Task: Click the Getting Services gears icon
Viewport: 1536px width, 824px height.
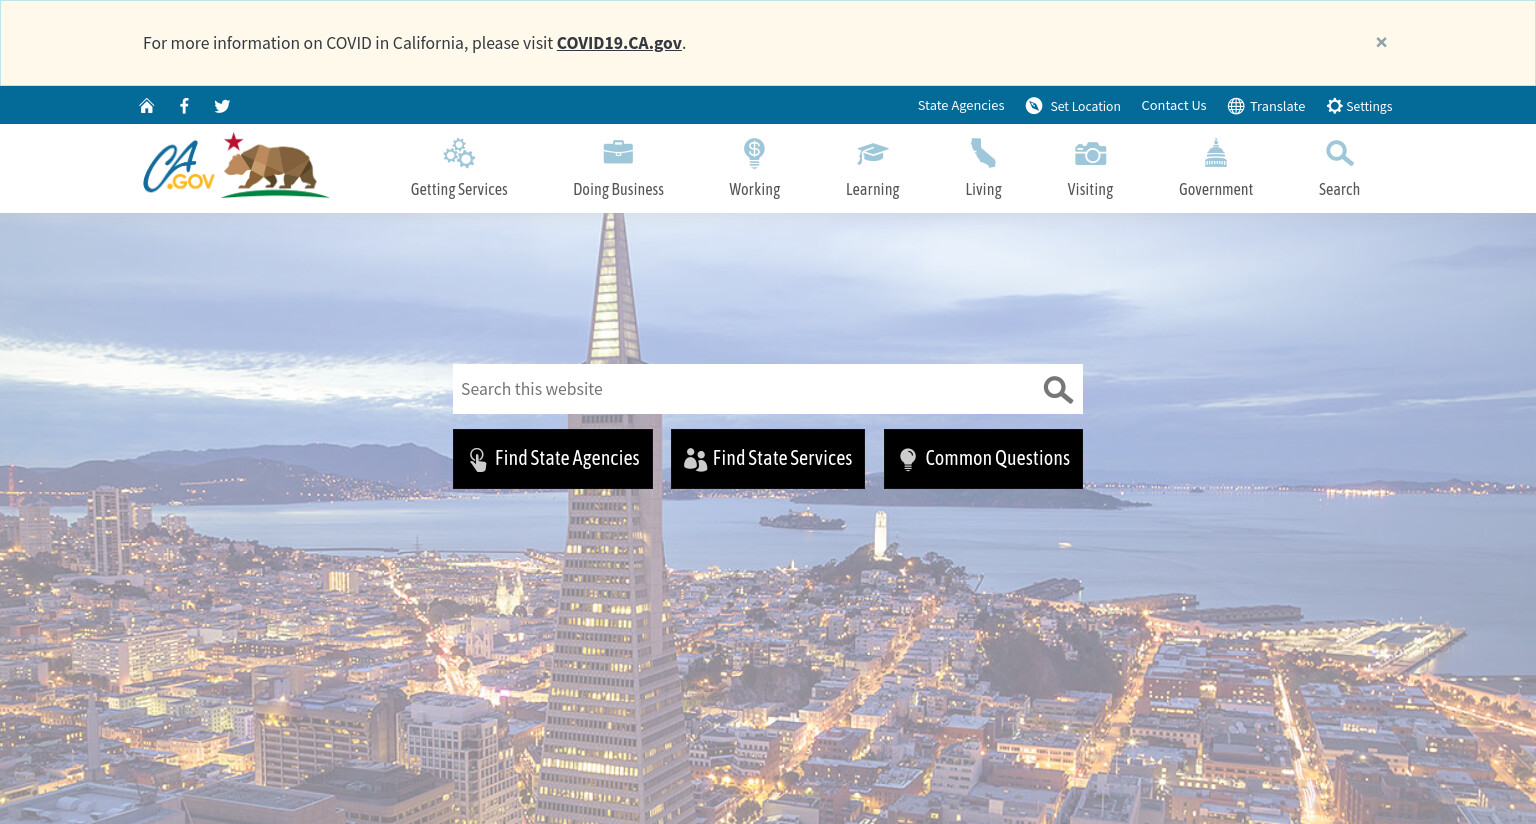Action: tap(459, 153)
